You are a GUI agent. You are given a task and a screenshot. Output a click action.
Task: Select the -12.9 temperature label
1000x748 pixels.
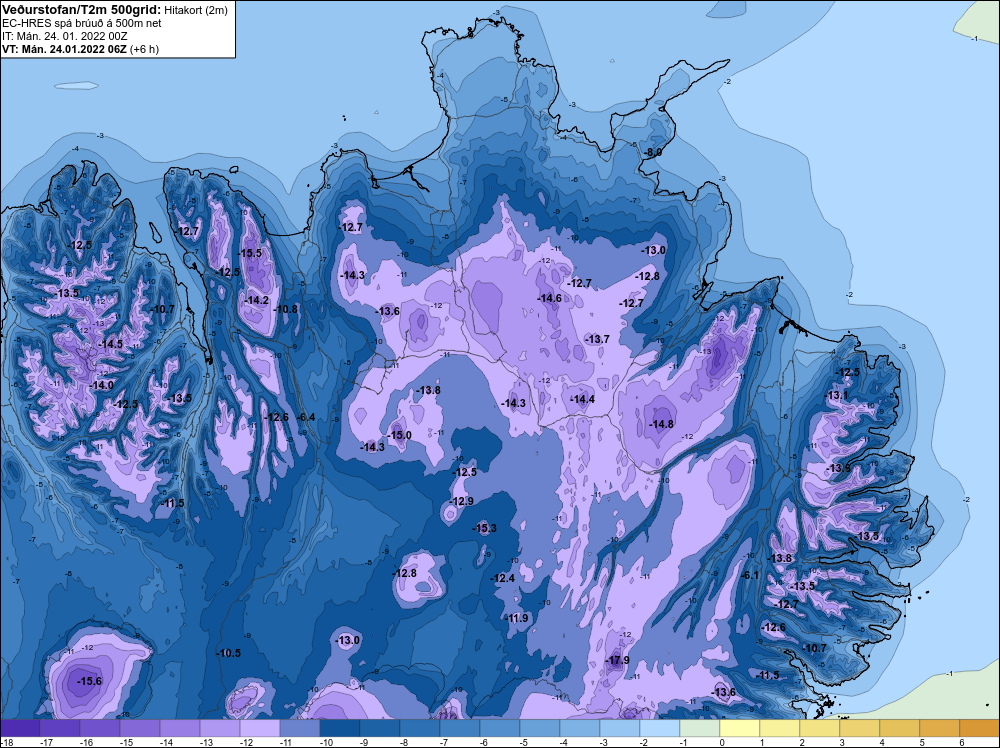(x=462, y=501)
